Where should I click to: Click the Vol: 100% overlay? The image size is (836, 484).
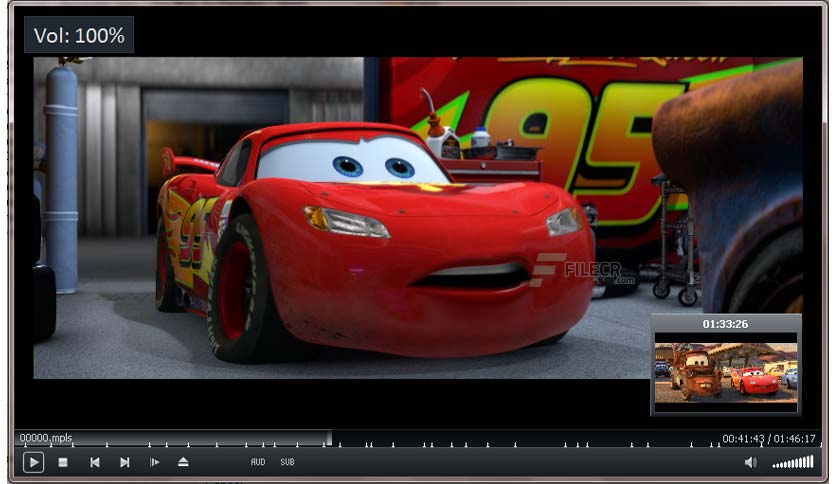[79, 35]
